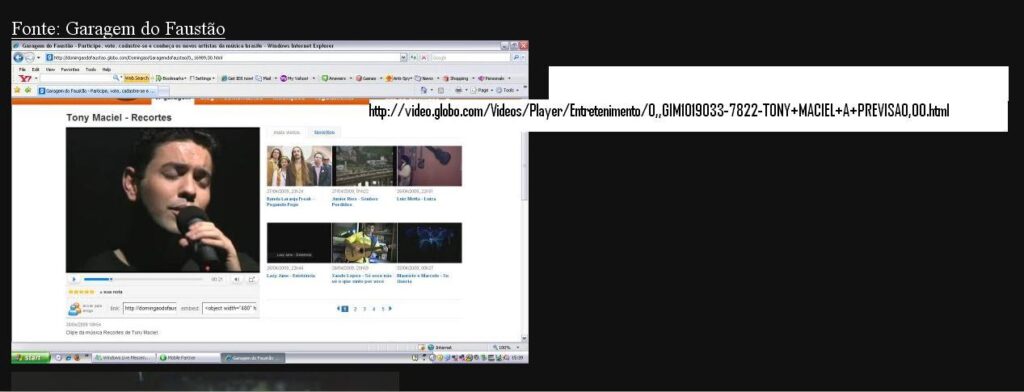The width and height of the screenshot is (1024, 392).
Task: Select the Garagem do Faustão browser tab
Action: pos(97,91)
